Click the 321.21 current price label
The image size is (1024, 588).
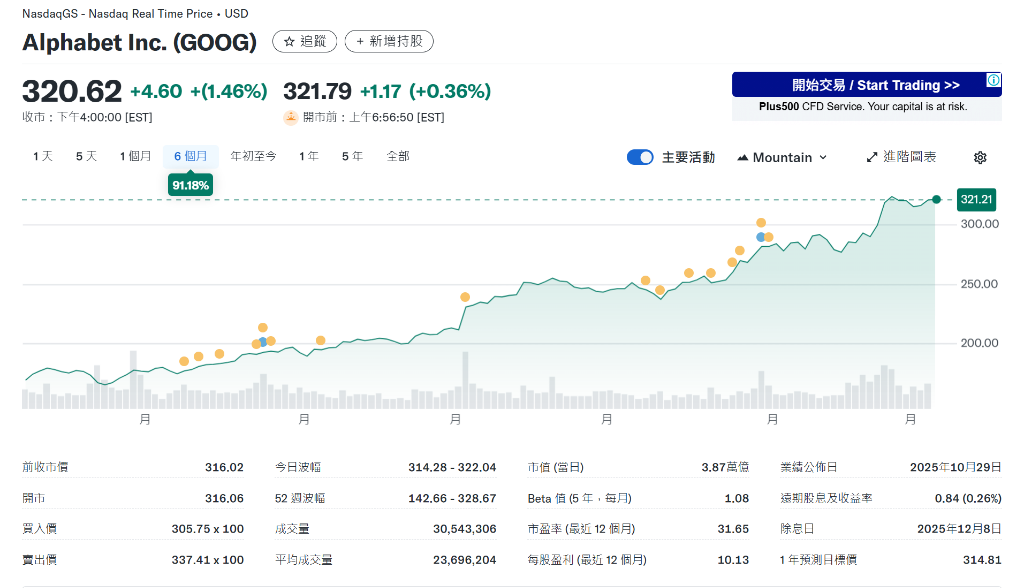pyautogui.click(x=976, y=200)
